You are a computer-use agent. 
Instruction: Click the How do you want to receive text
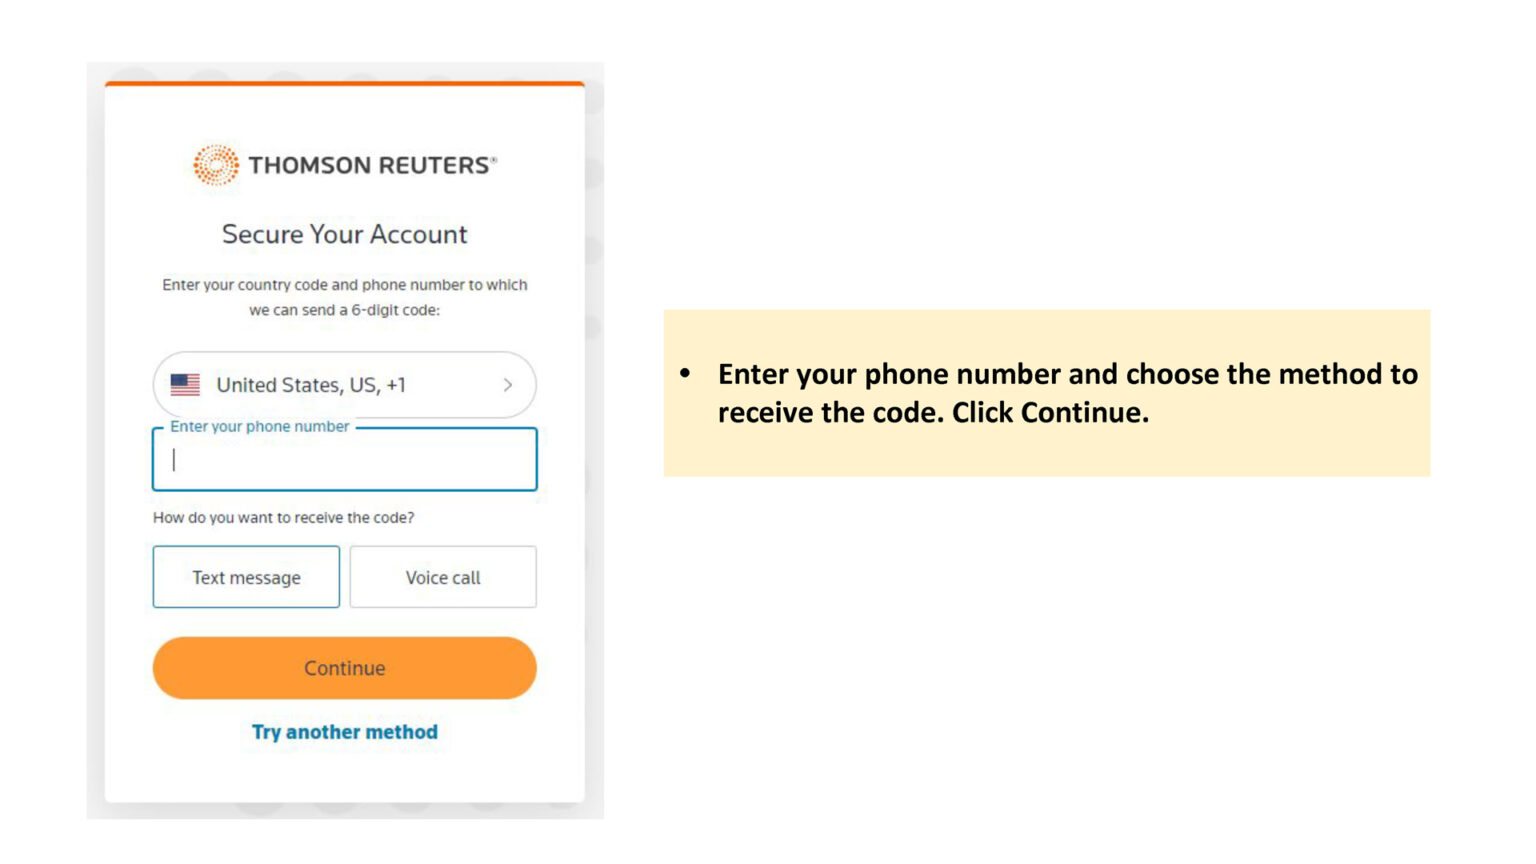click(x=283, y=518)
